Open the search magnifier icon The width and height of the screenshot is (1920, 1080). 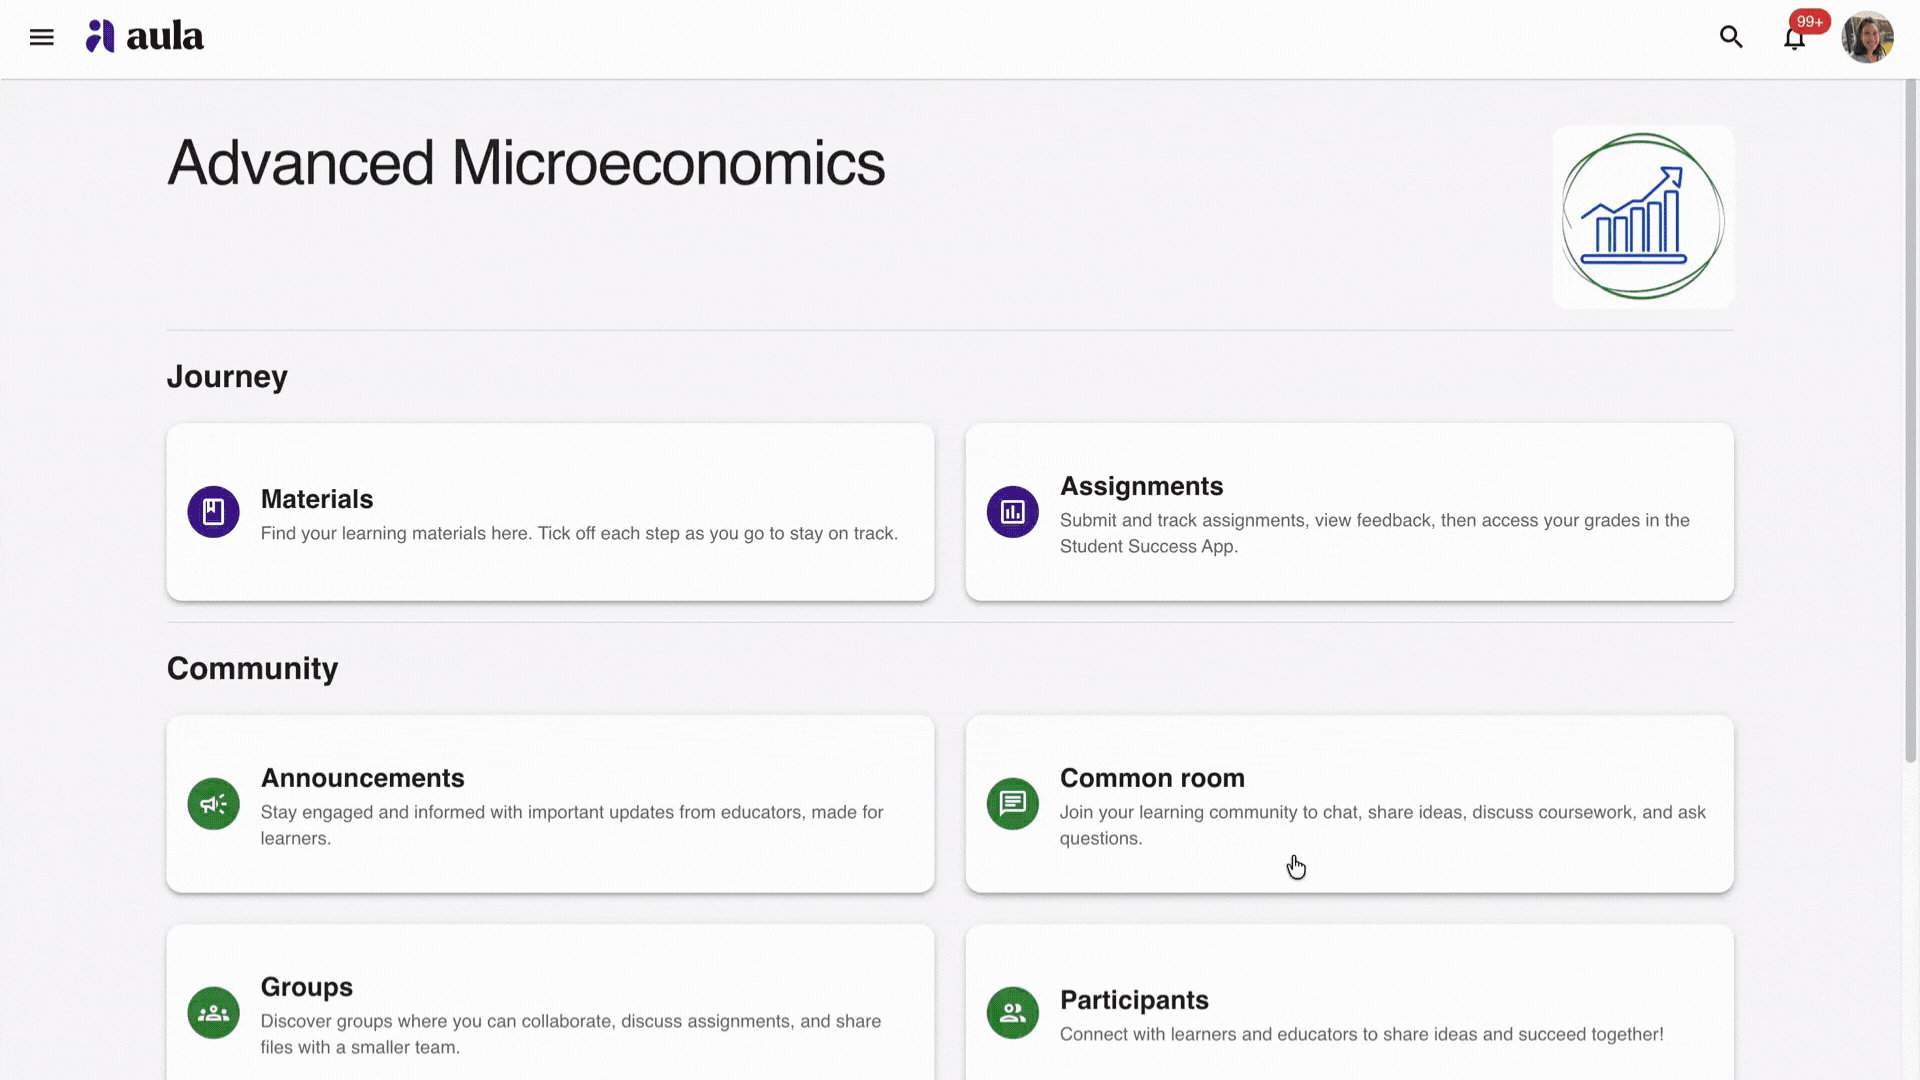click(1731, 37)
